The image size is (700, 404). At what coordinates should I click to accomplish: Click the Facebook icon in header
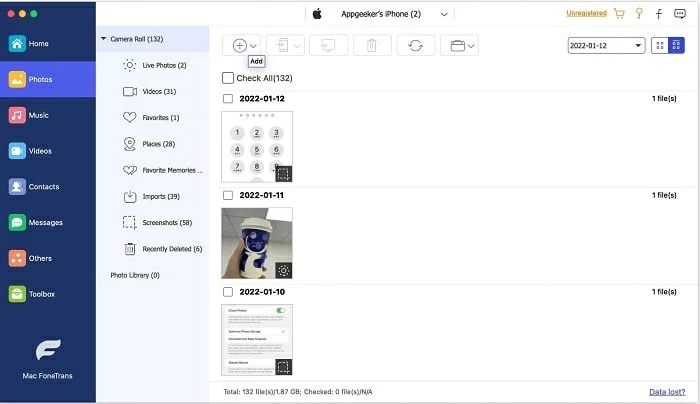coord(659,14)
